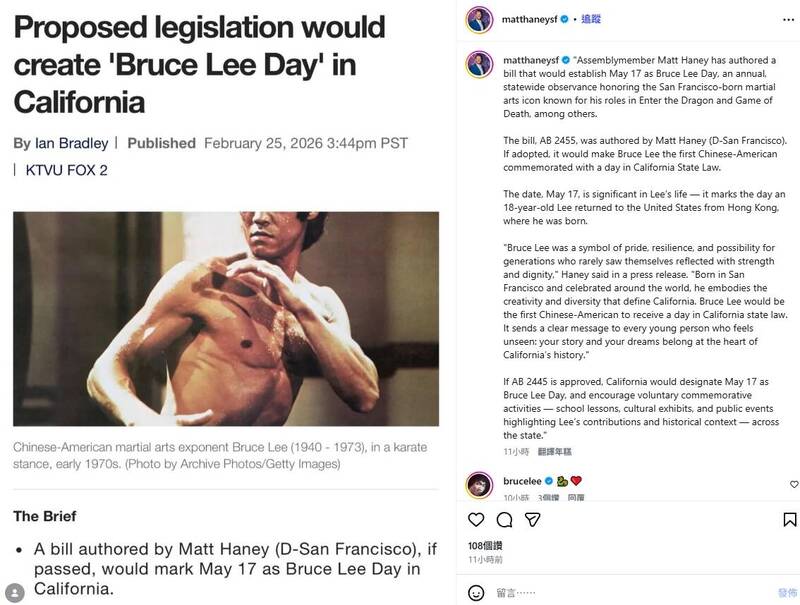This screenshot has width=800, height=605.
Task: Open matthaneysf profile picture in post header
Action: (479, 19)
